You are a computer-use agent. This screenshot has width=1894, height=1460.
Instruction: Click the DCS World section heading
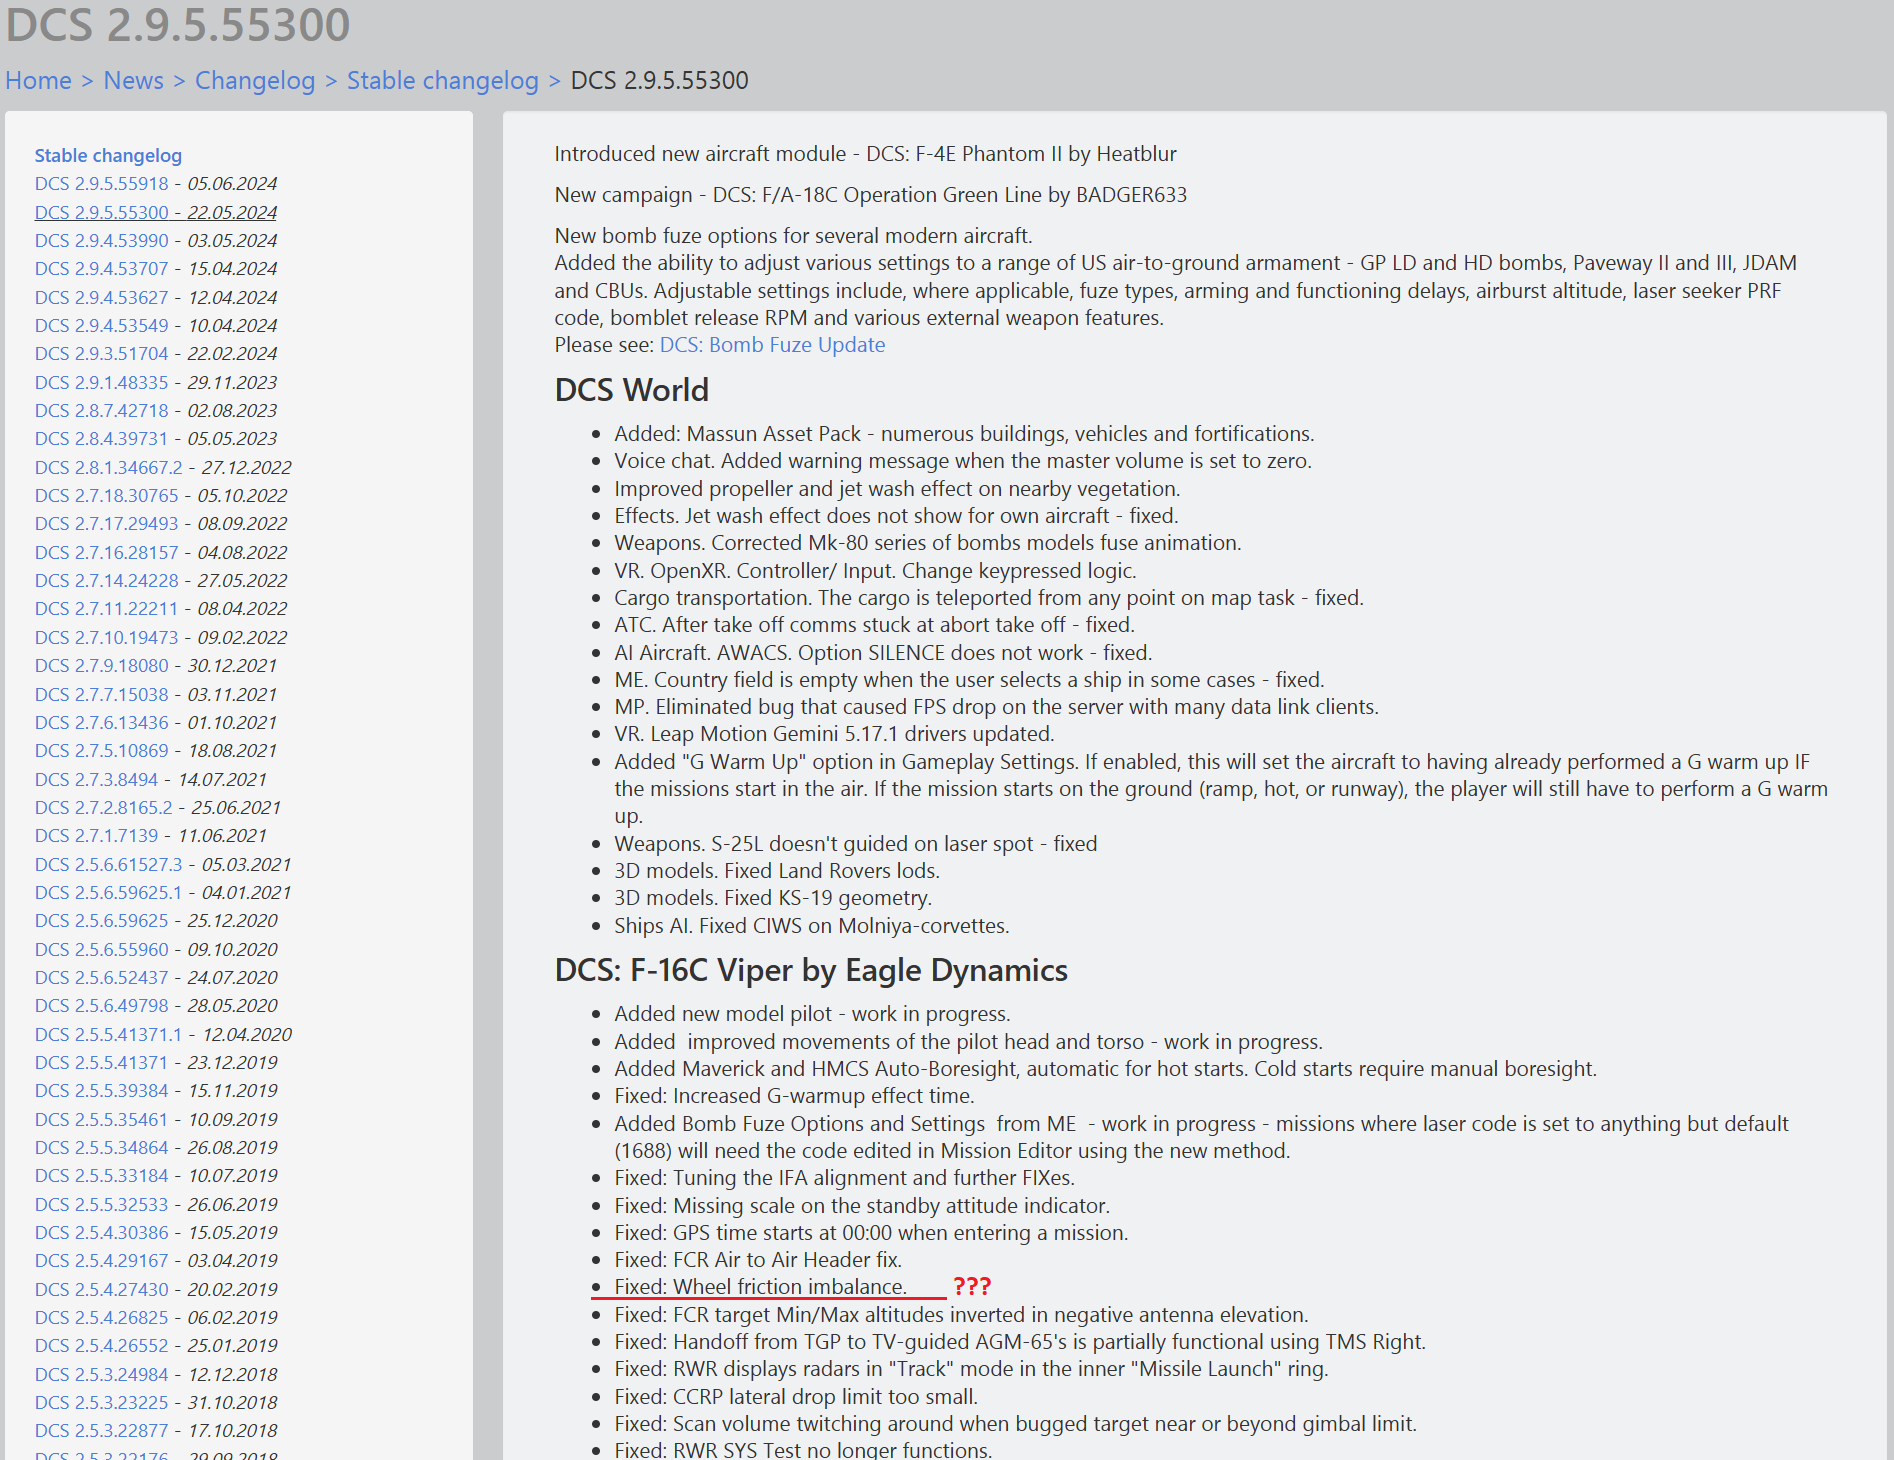[631, 390]
